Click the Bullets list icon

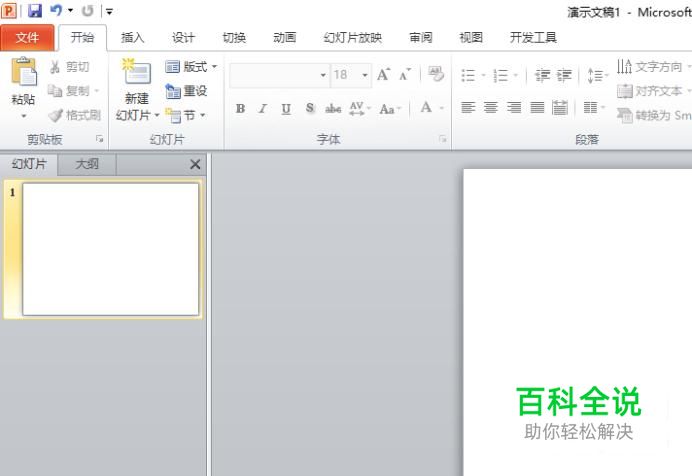coord(468,75)
